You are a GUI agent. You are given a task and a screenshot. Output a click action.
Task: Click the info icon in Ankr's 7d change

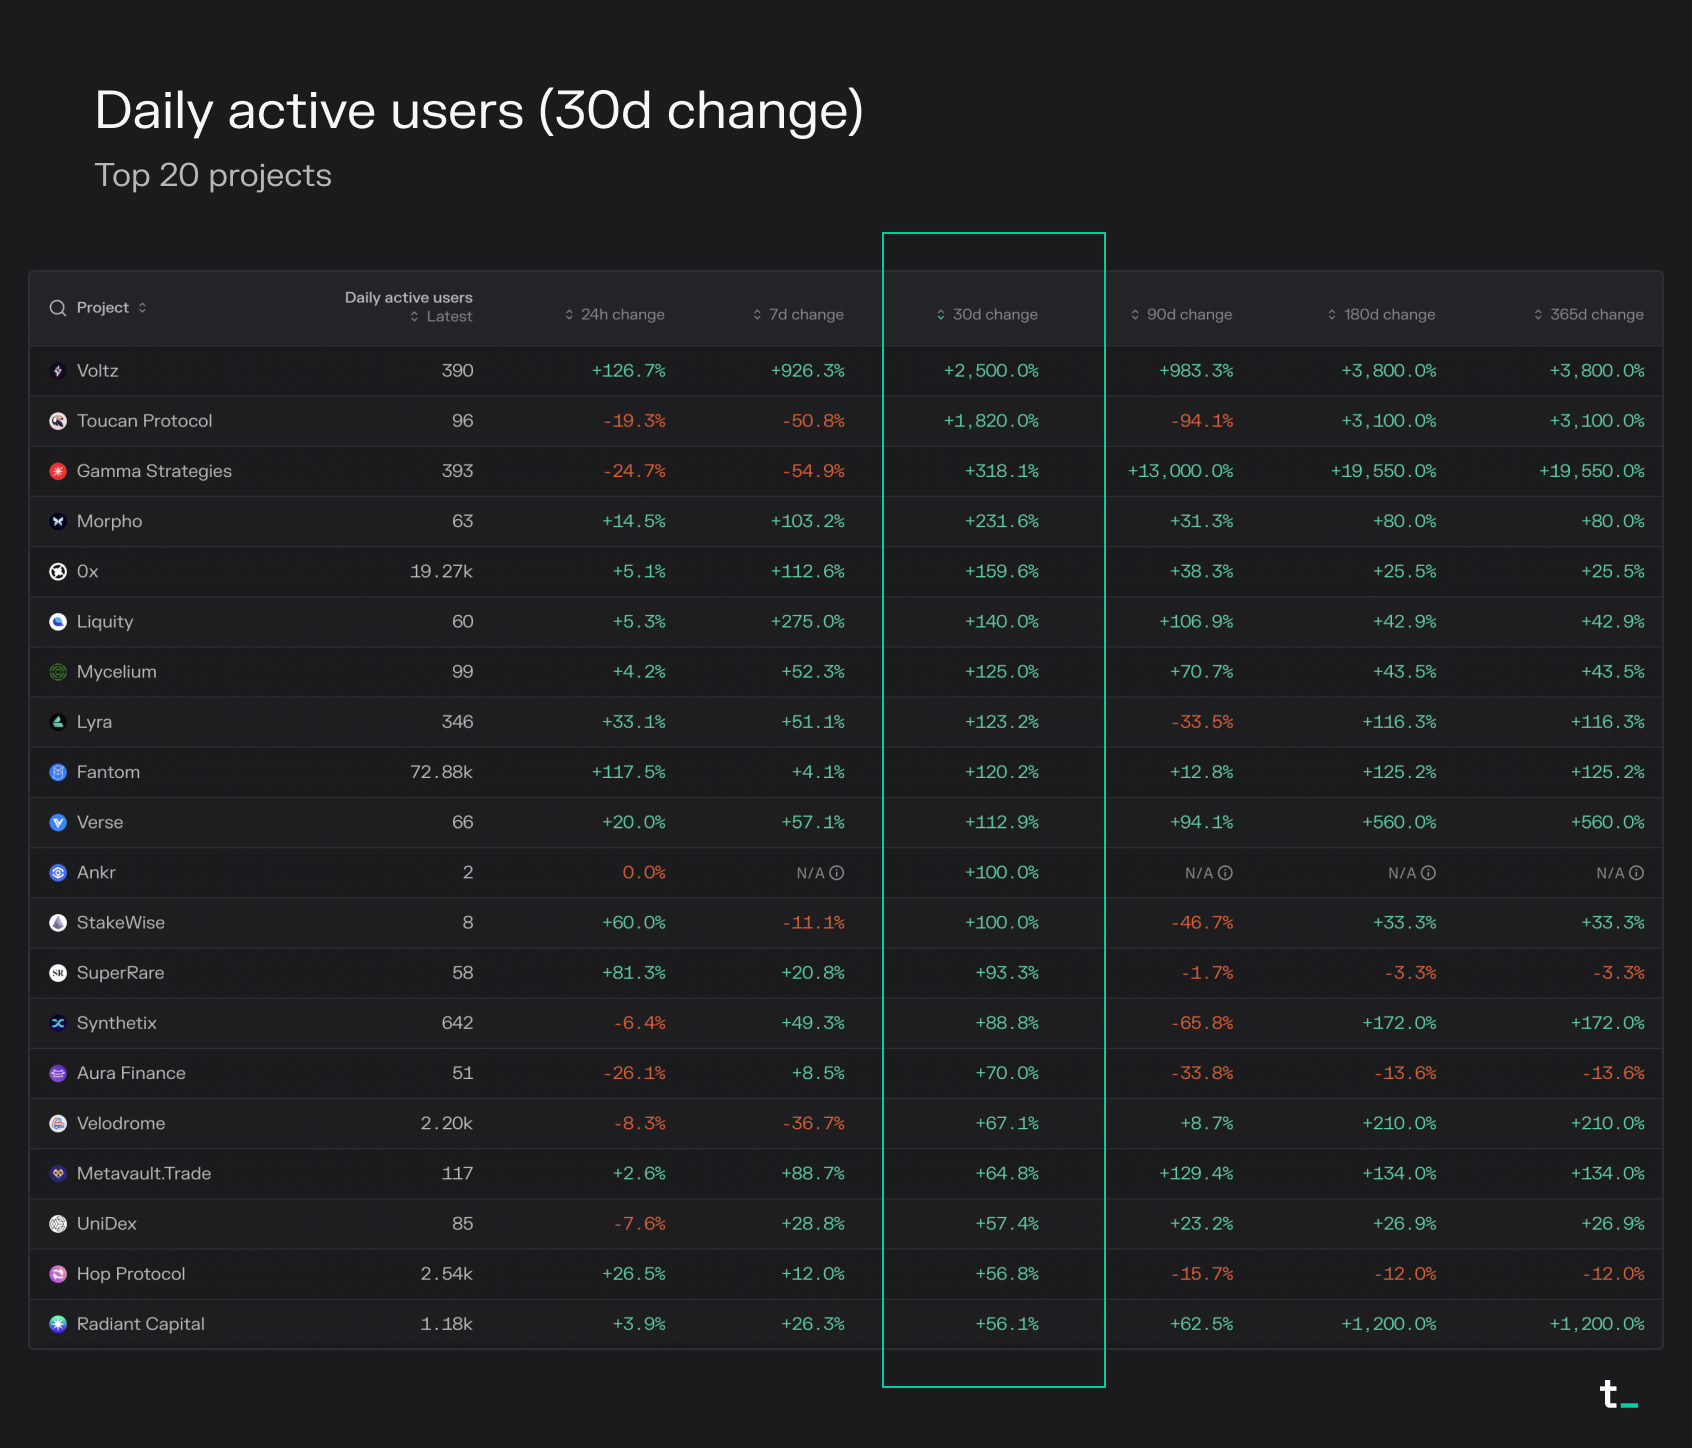[837, 873]
